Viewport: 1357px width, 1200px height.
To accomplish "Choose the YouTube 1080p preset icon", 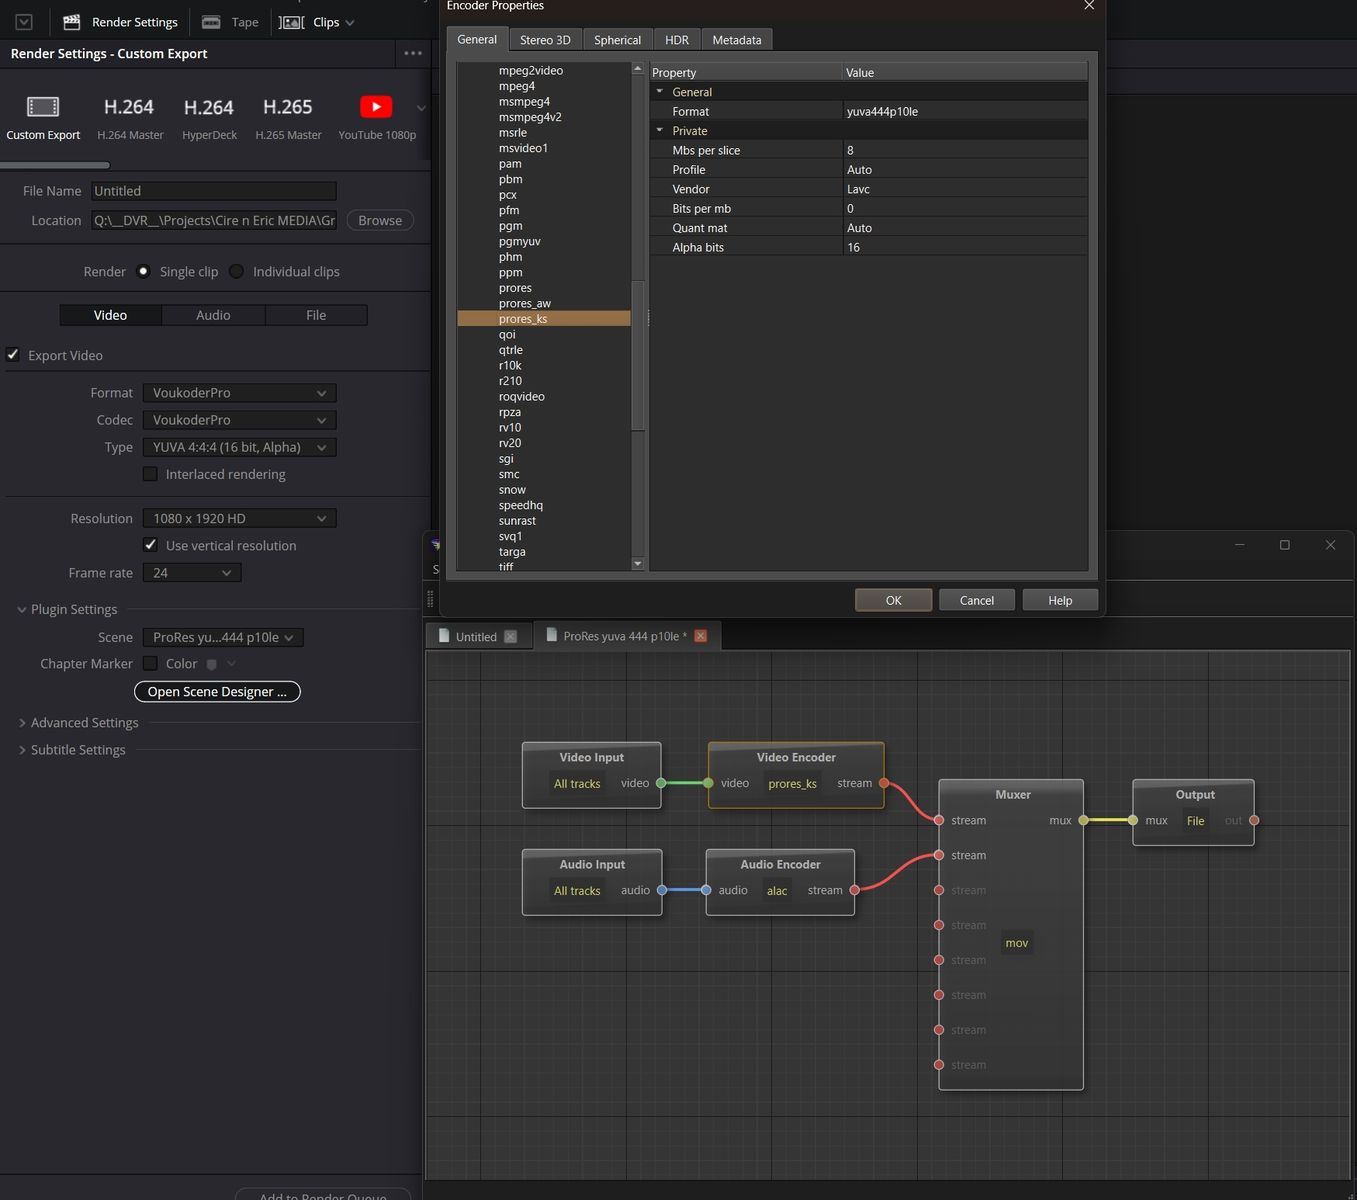I will point(376,108).
